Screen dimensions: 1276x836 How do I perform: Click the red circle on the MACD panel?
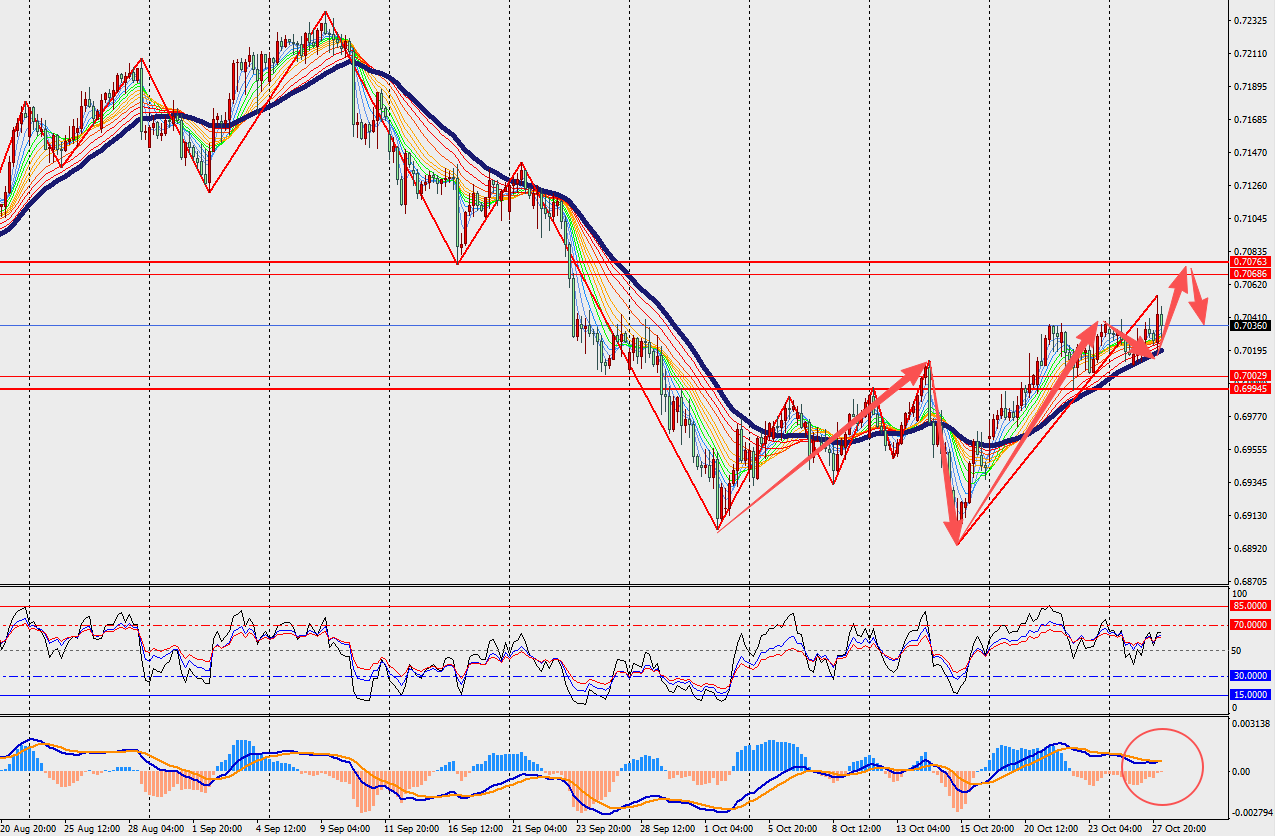click(1163, 767)
